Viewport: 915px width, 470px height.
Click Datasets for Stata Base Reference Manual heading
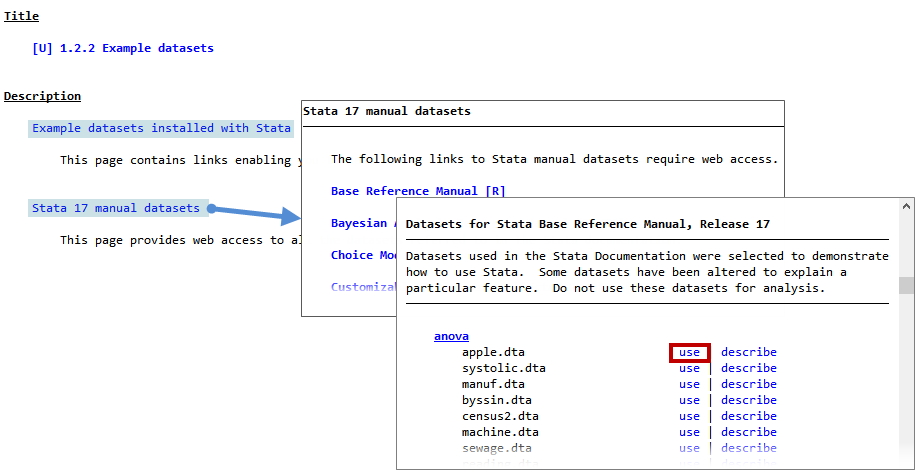588,224
